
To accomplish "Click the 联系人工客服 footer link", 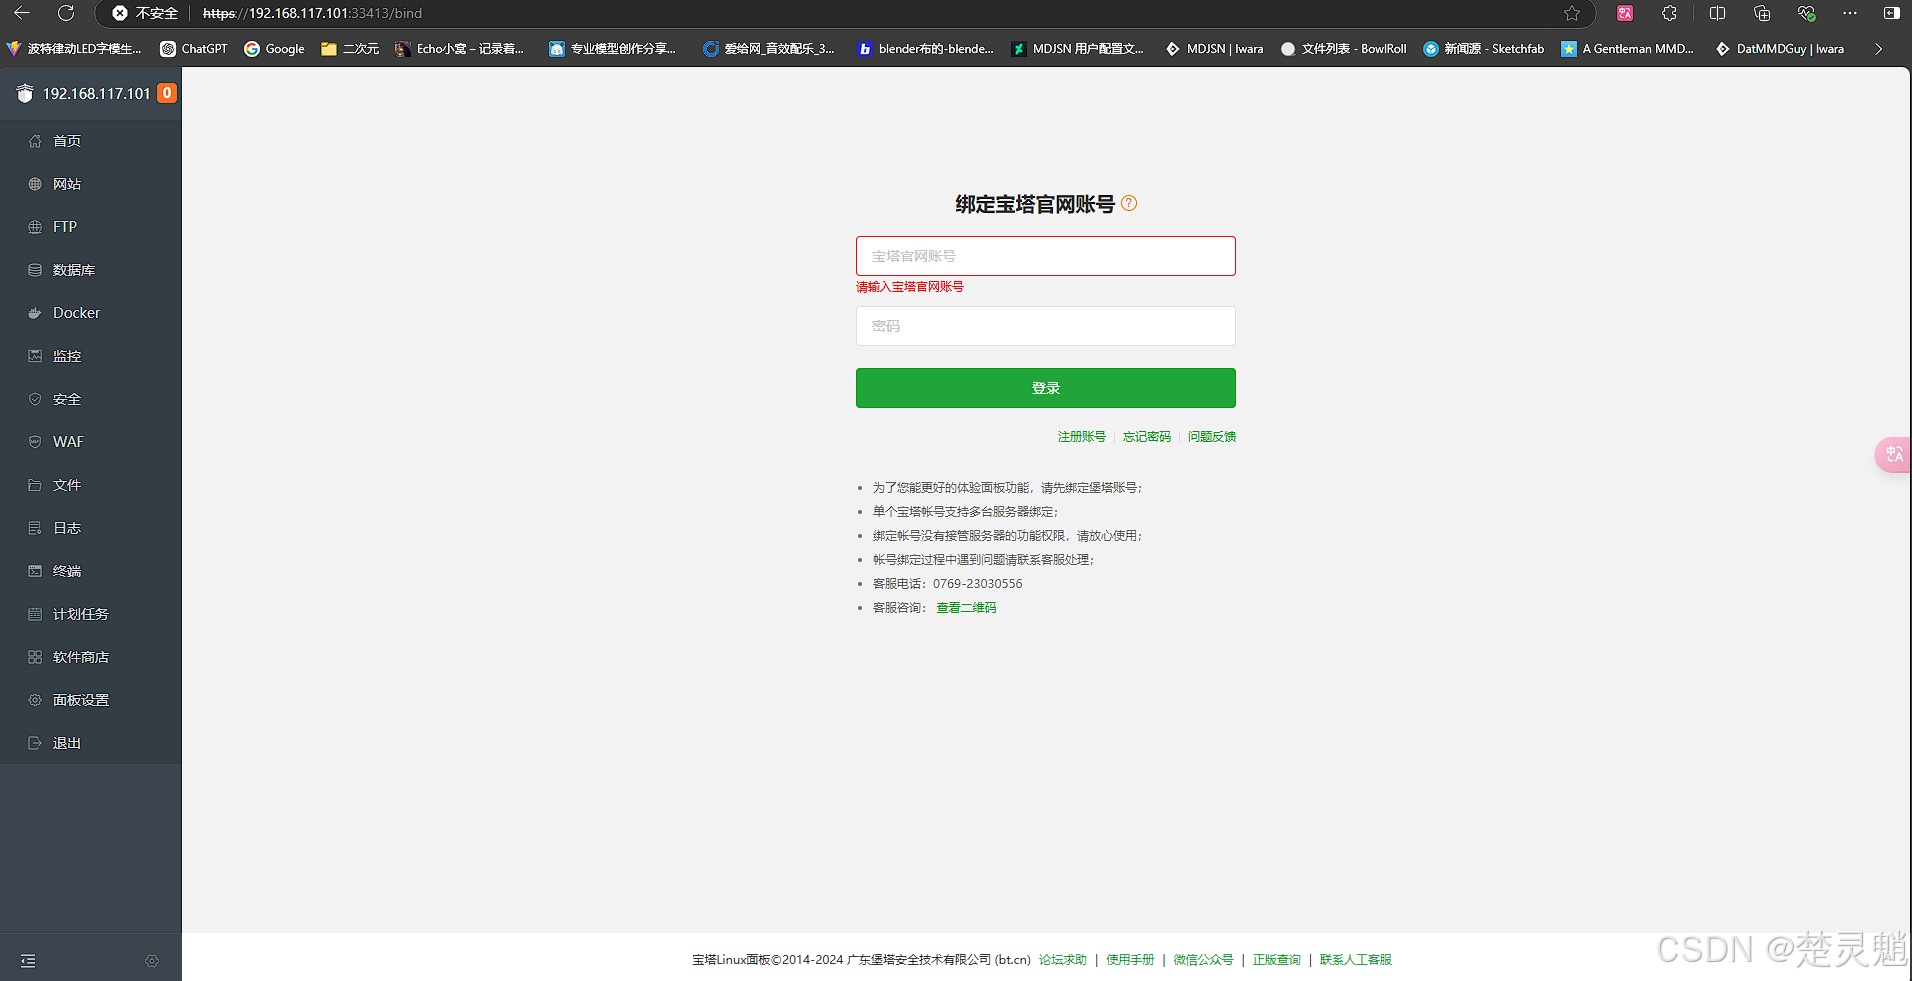I will [x=1356, y=960].
